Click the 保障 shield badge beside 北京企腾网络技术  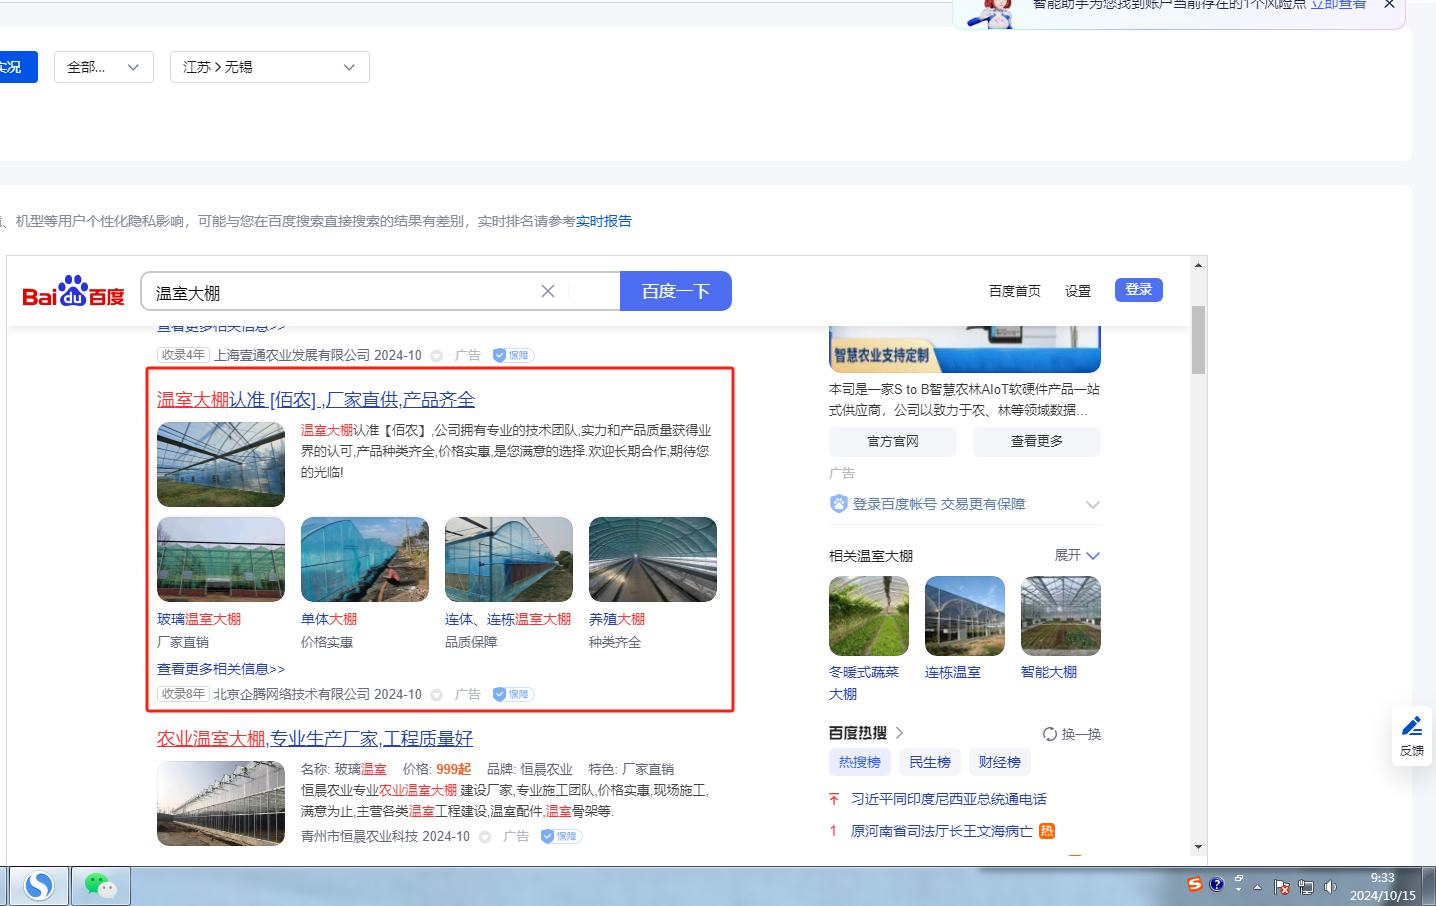514,694
